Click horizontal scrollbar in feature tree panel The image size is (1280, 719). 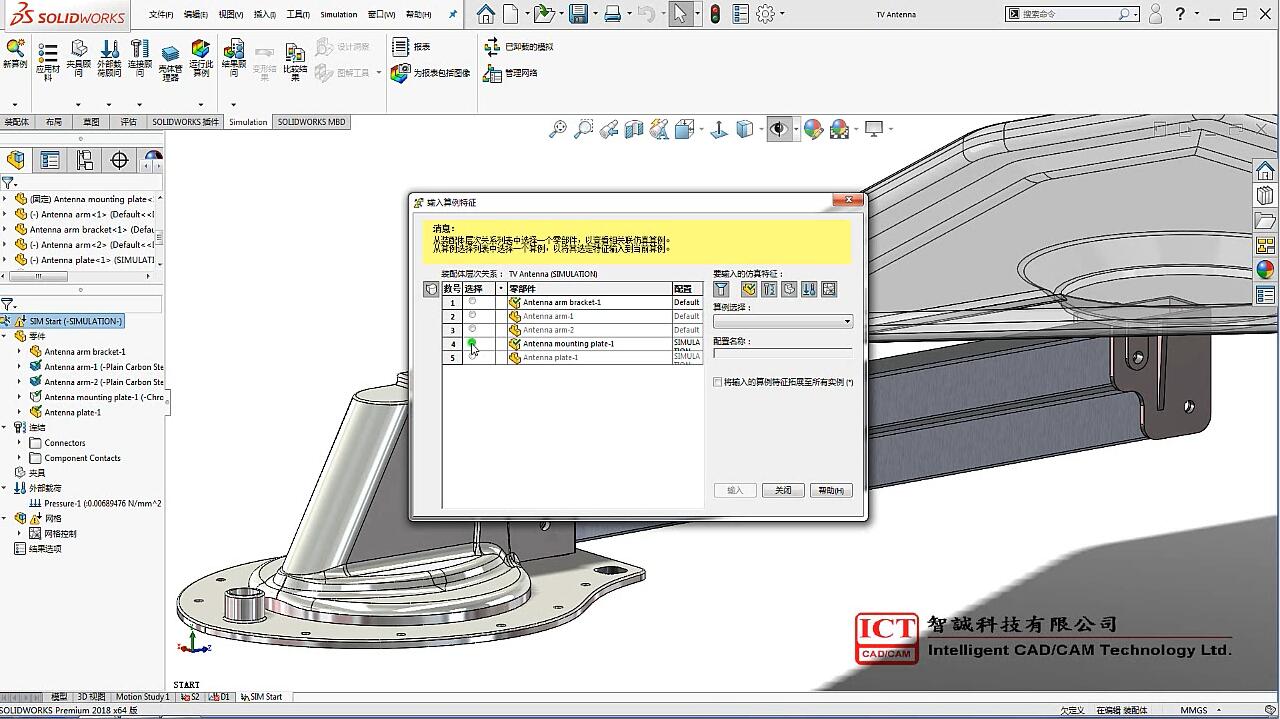[x=38, y=277]
